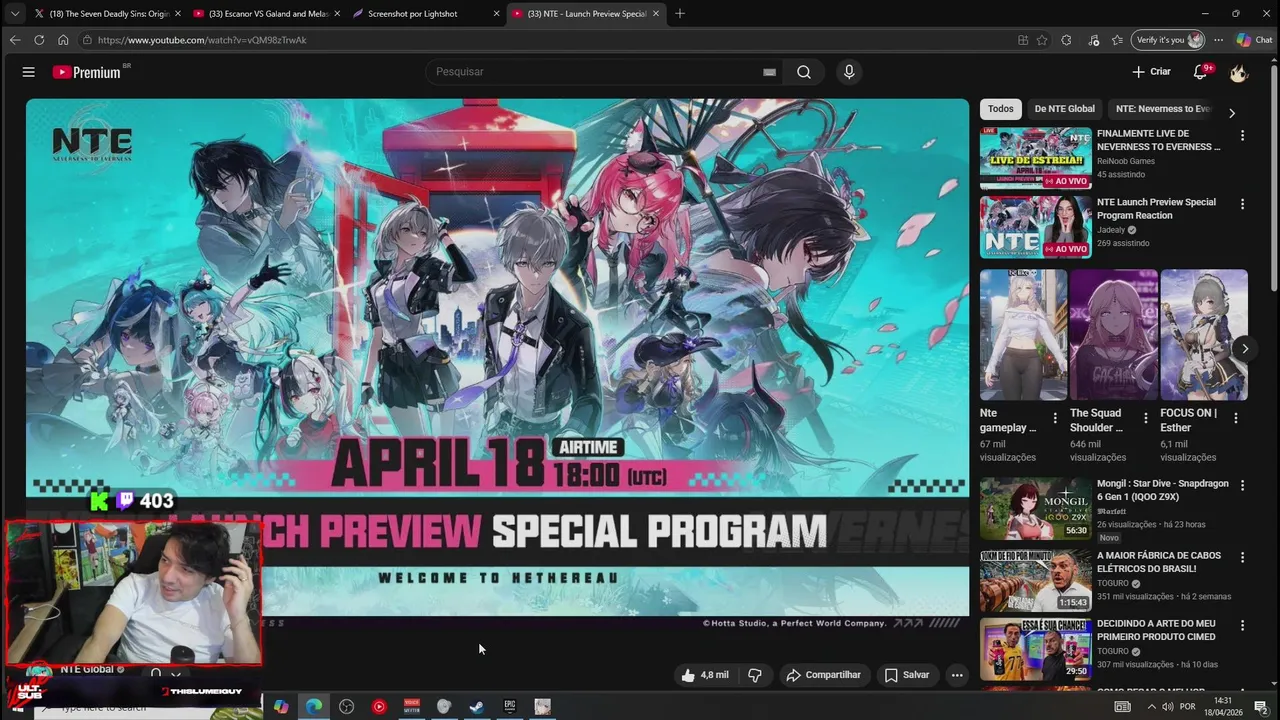Open options for FOCUS ON Esther short

[1236, 418]
